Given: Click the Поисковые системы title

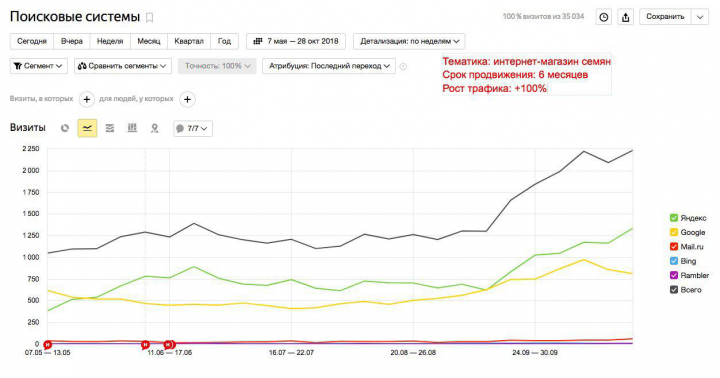Looking at the screenshot, I should (75, 17).
